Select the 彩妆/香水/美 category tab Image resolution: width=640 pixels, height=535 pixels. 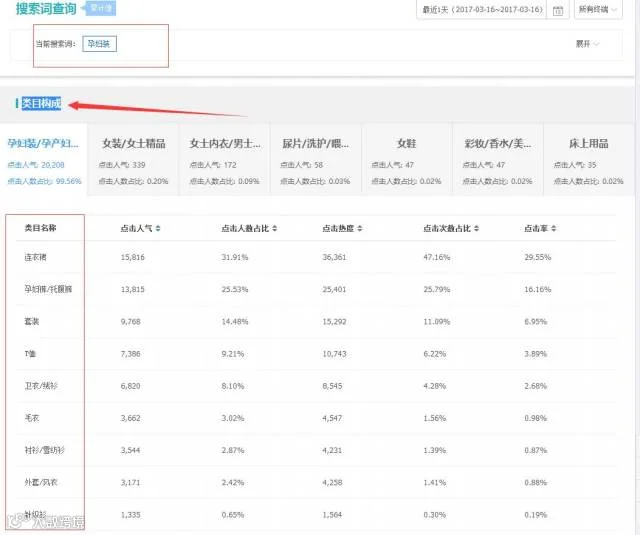498,161
